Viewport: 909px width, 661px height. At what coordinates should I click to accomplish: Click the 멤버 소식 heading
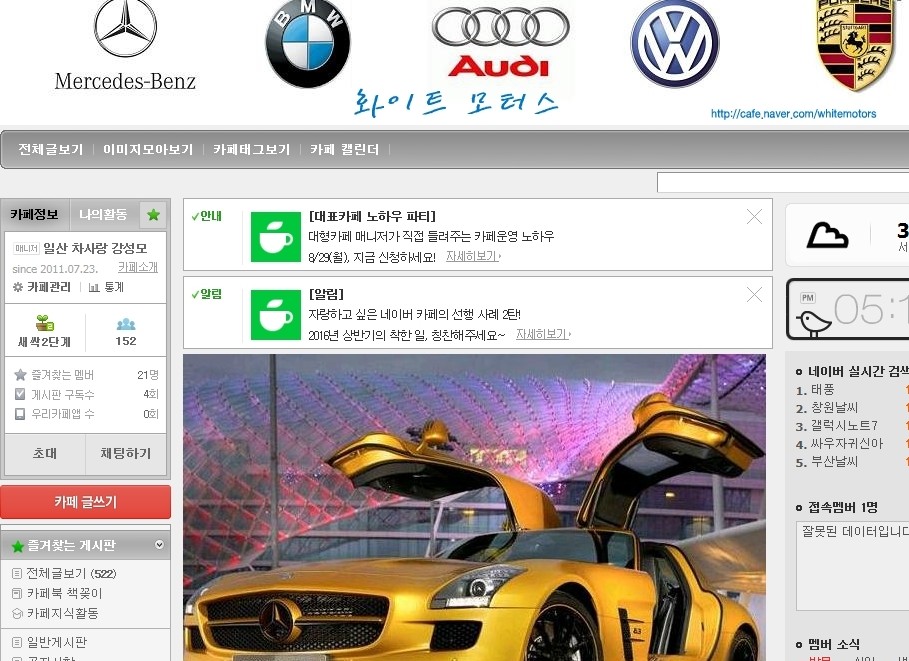coord(834,644)
